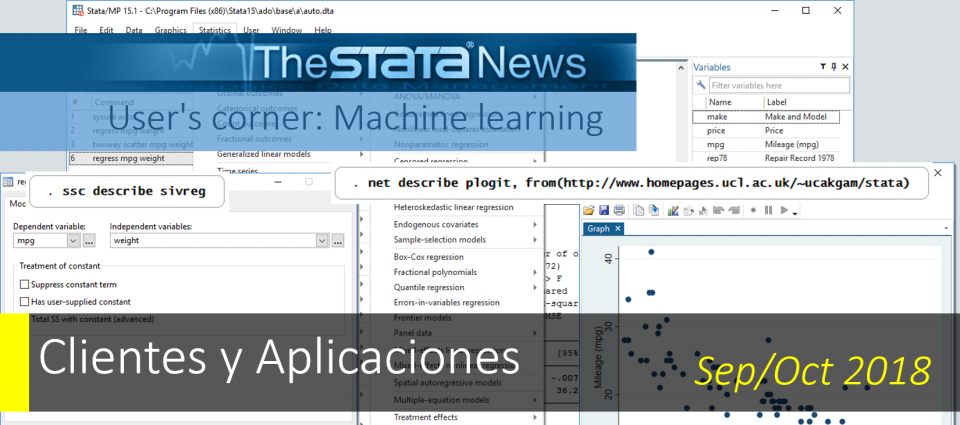This screenshot has width=960, height=425.
Task: Open the Play button dropdown arrow
Action: point(794,212)
